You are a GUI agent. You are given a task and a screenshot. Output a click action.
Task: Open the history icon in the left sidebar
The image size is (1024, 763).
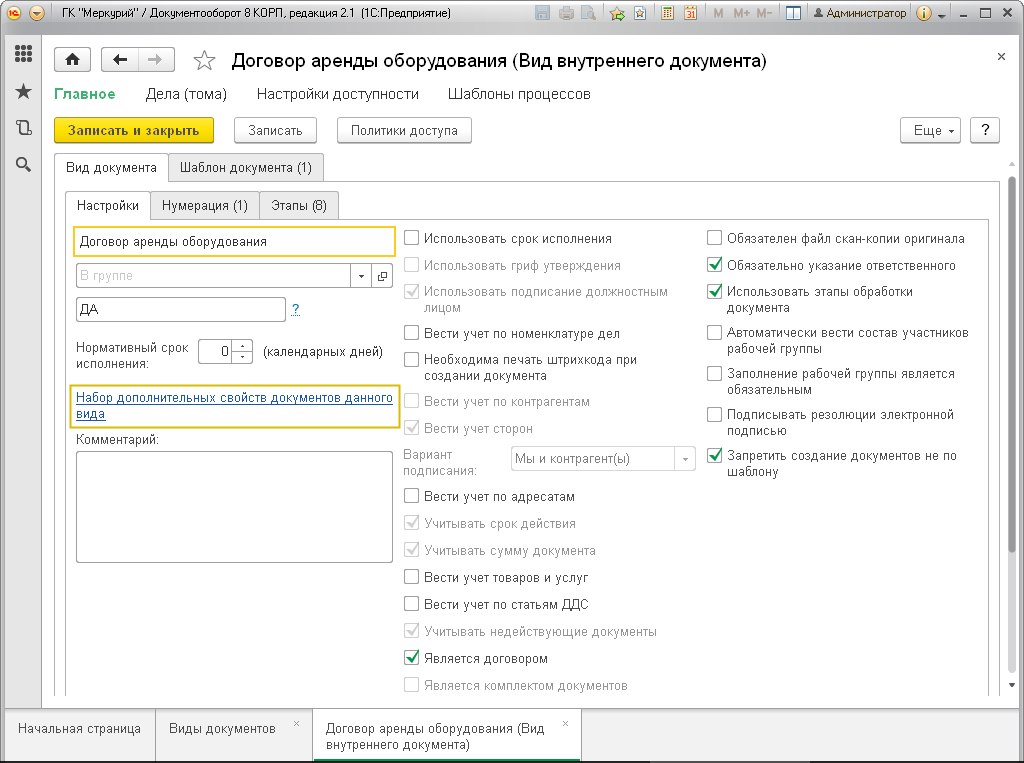click(x=24, y=127)
